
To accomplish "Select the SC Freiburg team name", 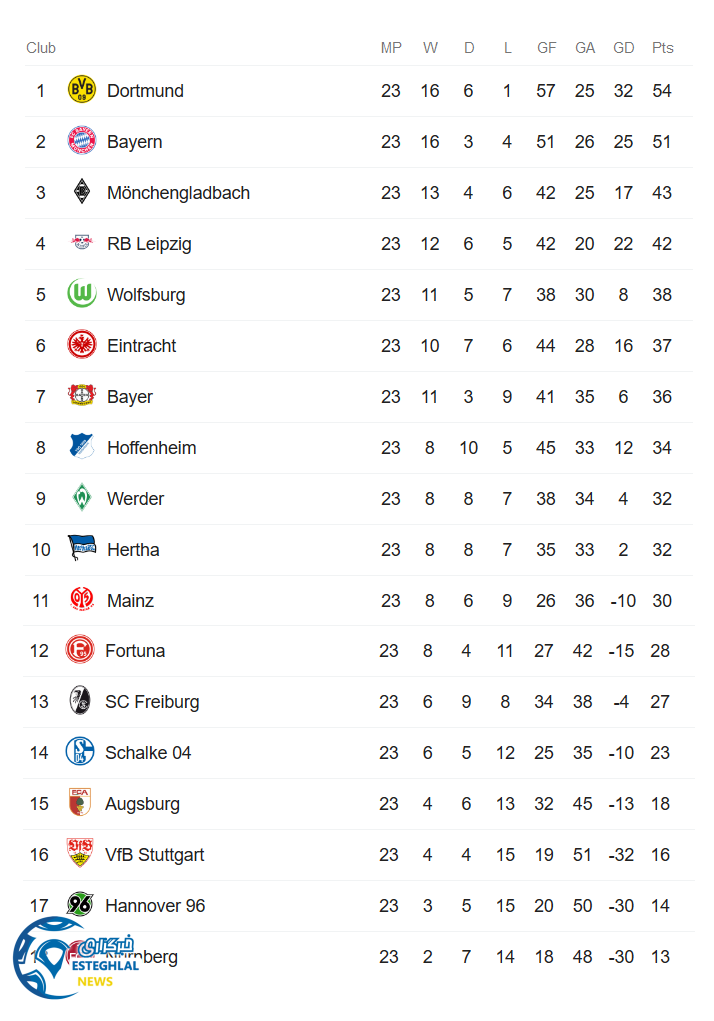I will point(152,702).
